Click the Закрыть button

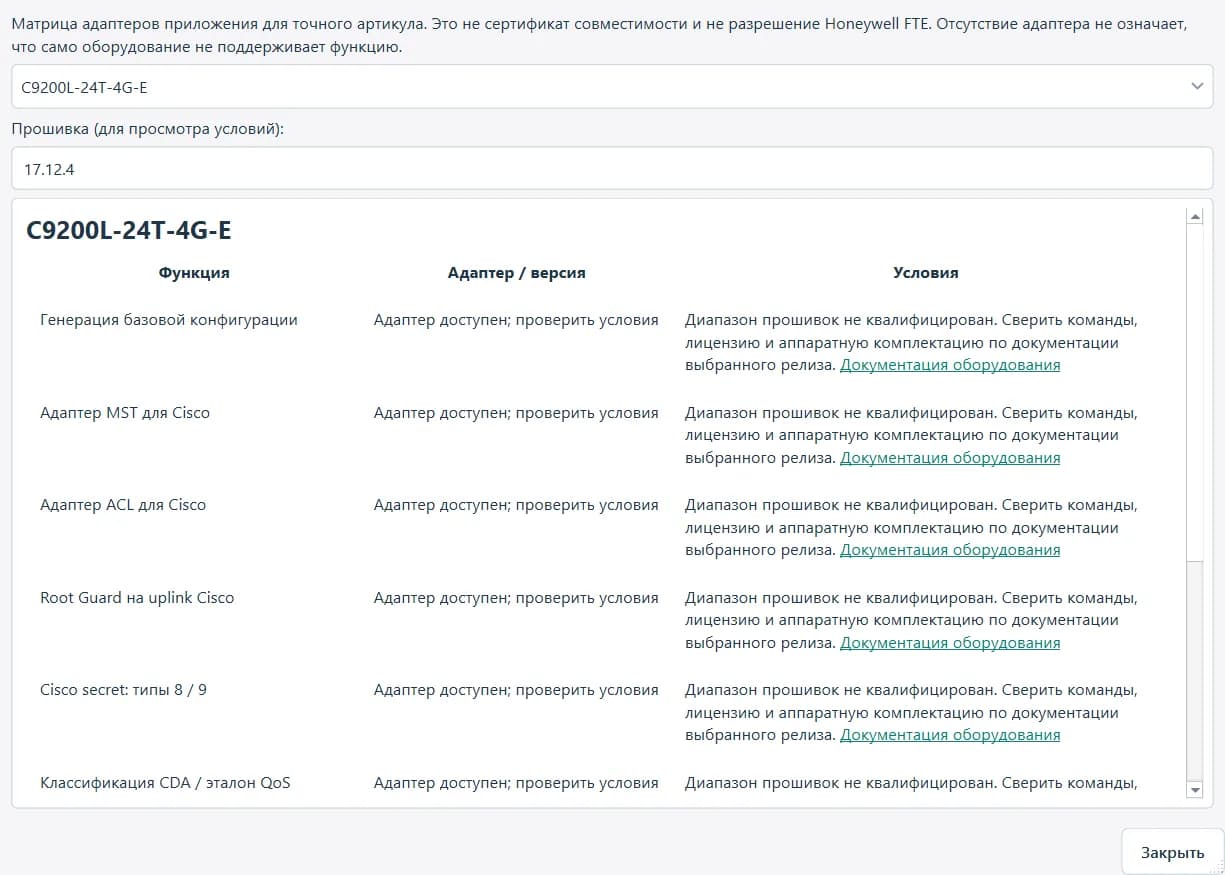tap(1172, 853)
